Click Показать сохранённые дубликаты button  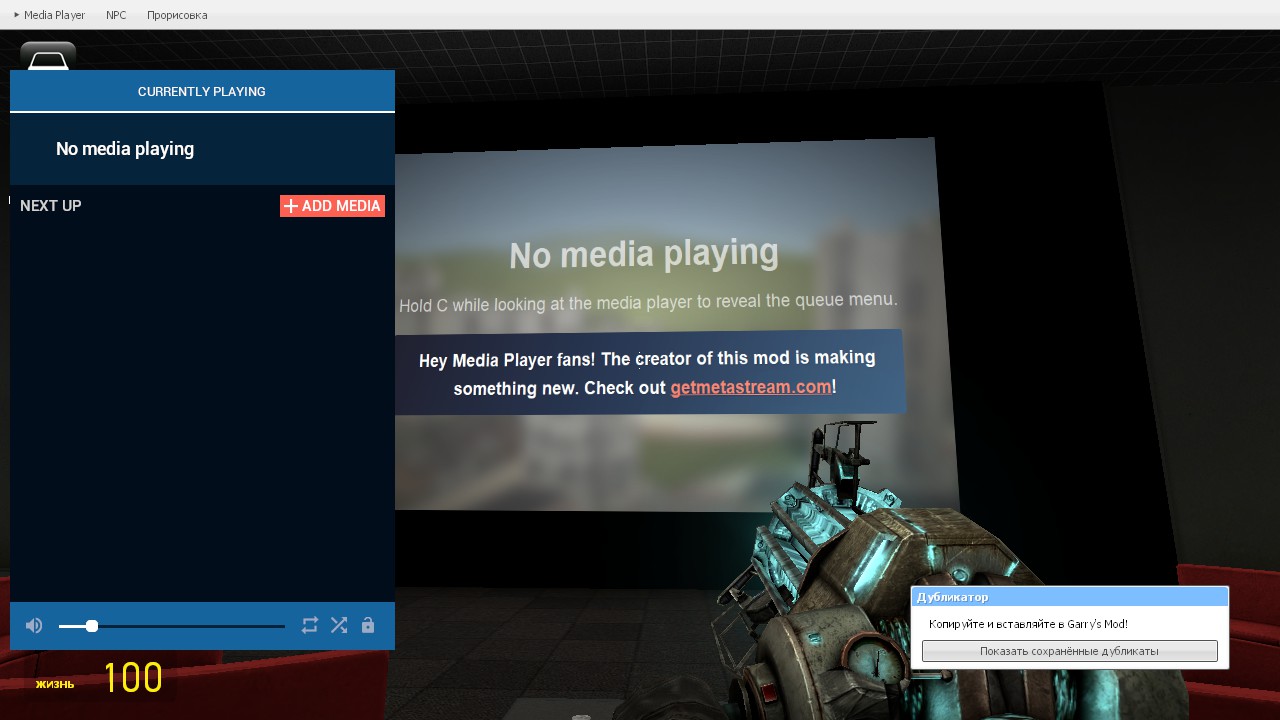click(1070, 651)
